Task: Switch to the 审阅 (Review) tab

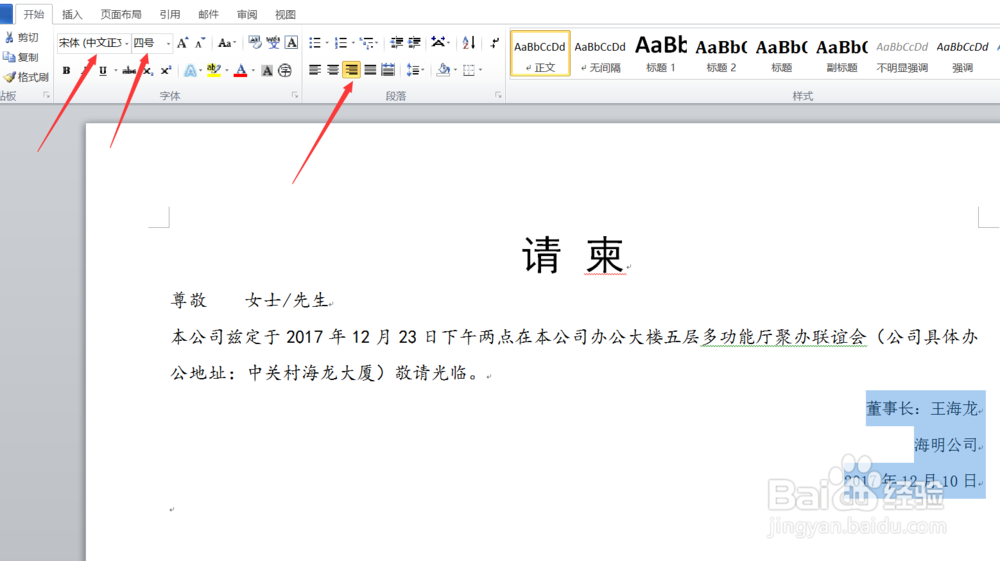Action: (247, 14)
